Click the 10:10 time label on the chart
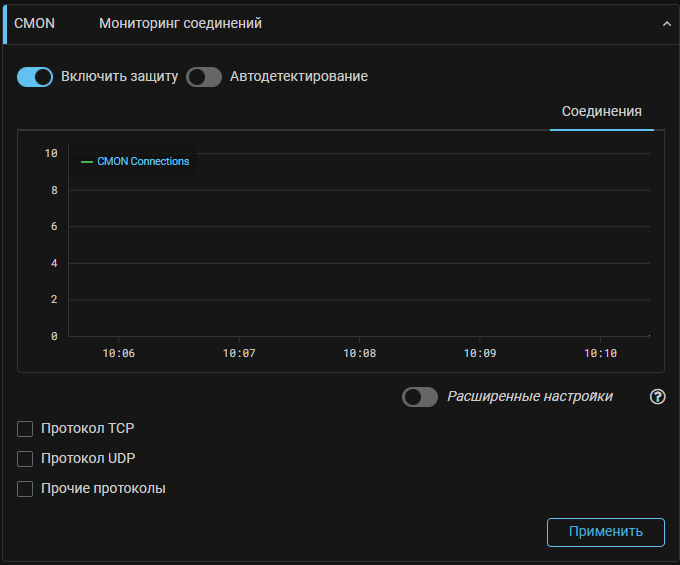Screen dimensions: 680x565 (600, 353)
